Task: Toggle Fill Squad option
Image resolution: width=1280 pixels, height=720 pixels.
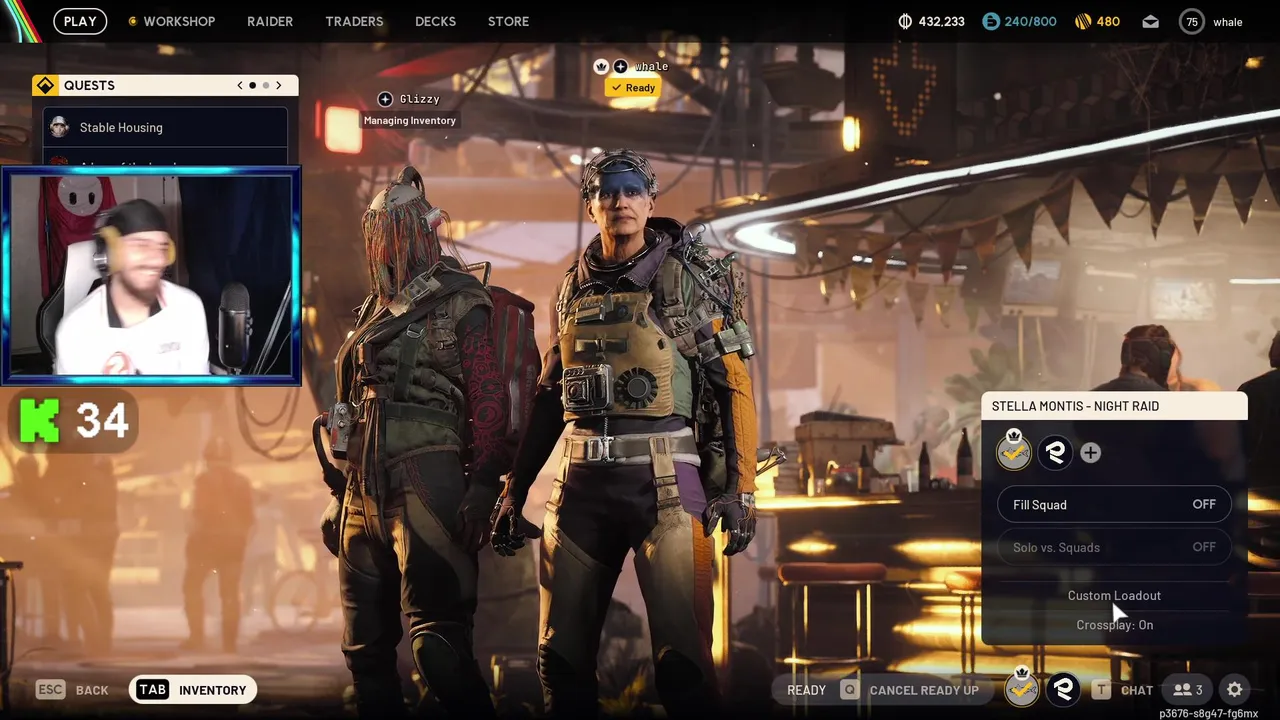Action: [x=1114, y=505]
